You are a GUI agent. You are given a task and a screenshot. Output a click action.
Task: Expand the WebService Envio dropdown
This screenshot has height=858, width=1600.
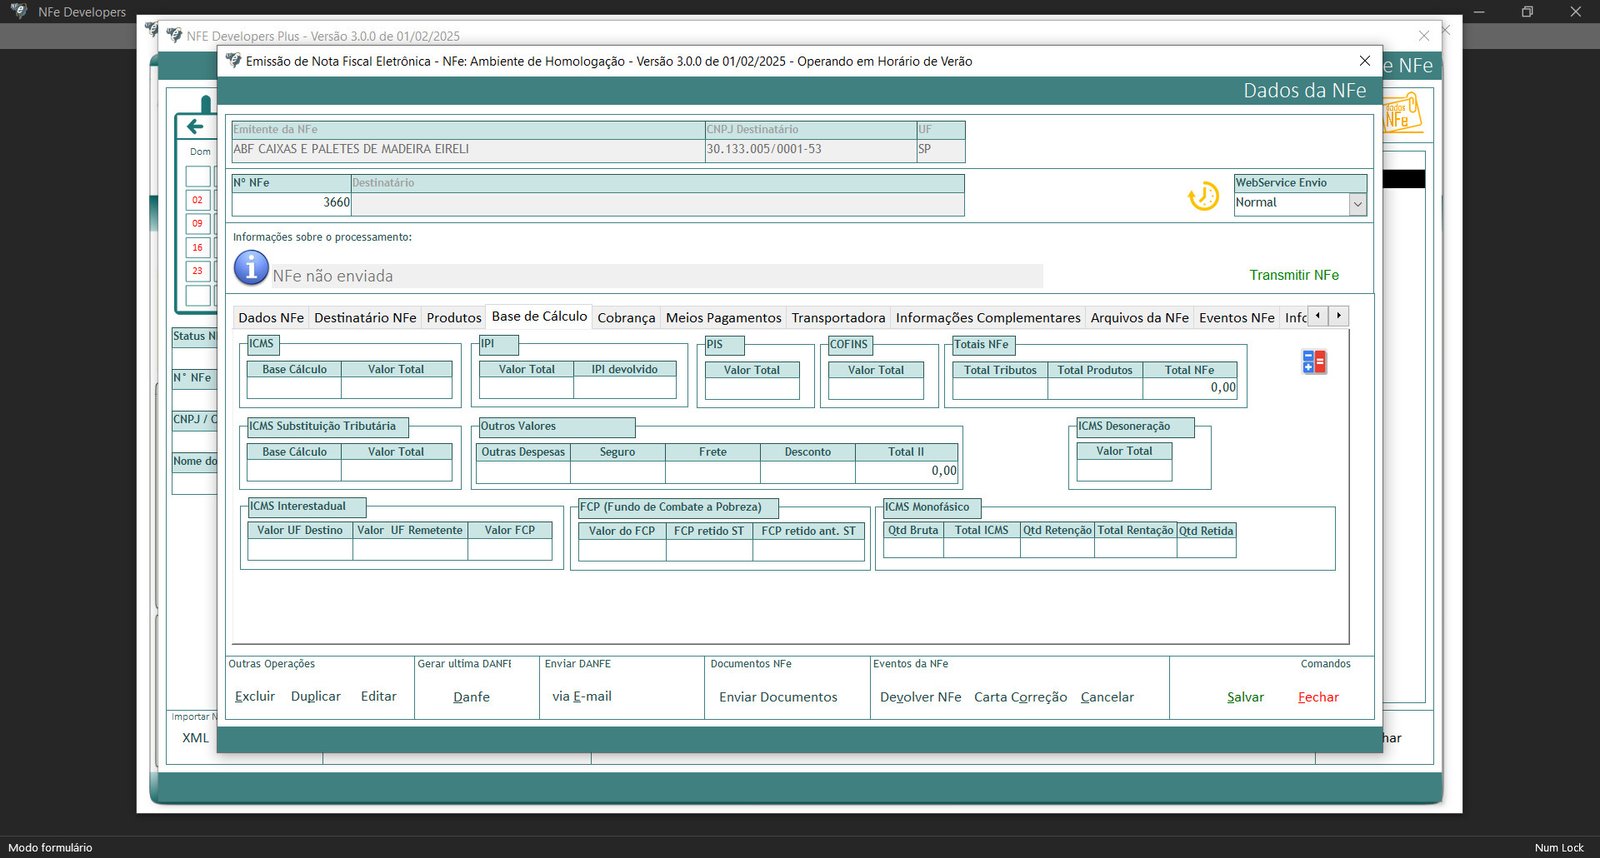click(x=1357, y=203)
